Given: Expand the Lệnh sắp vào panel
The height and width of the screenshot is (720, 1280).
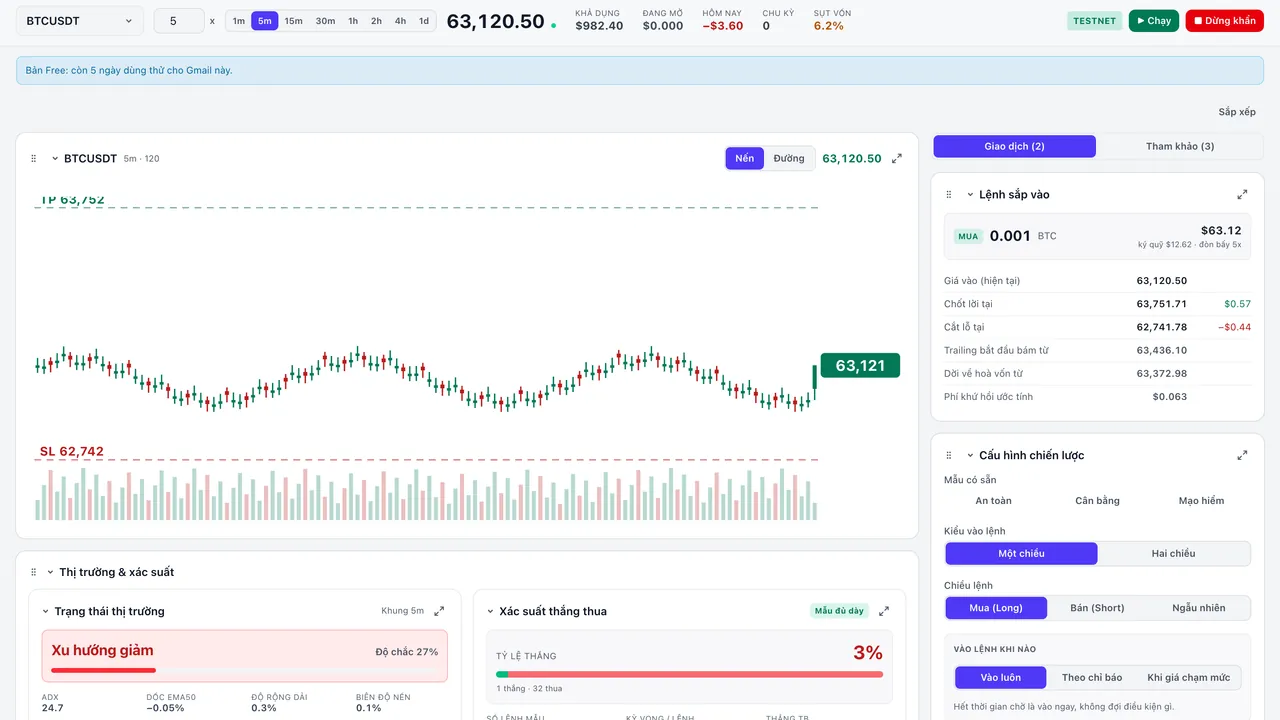Looking at the screenshot, I should (1242, 194).
